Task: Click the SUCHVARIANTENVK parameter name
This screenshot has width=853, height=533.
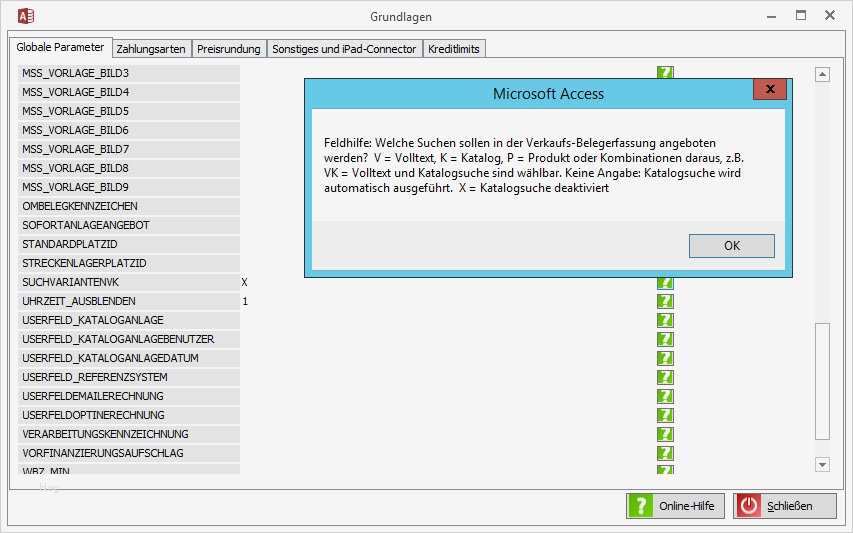Action: pos(129,282)
